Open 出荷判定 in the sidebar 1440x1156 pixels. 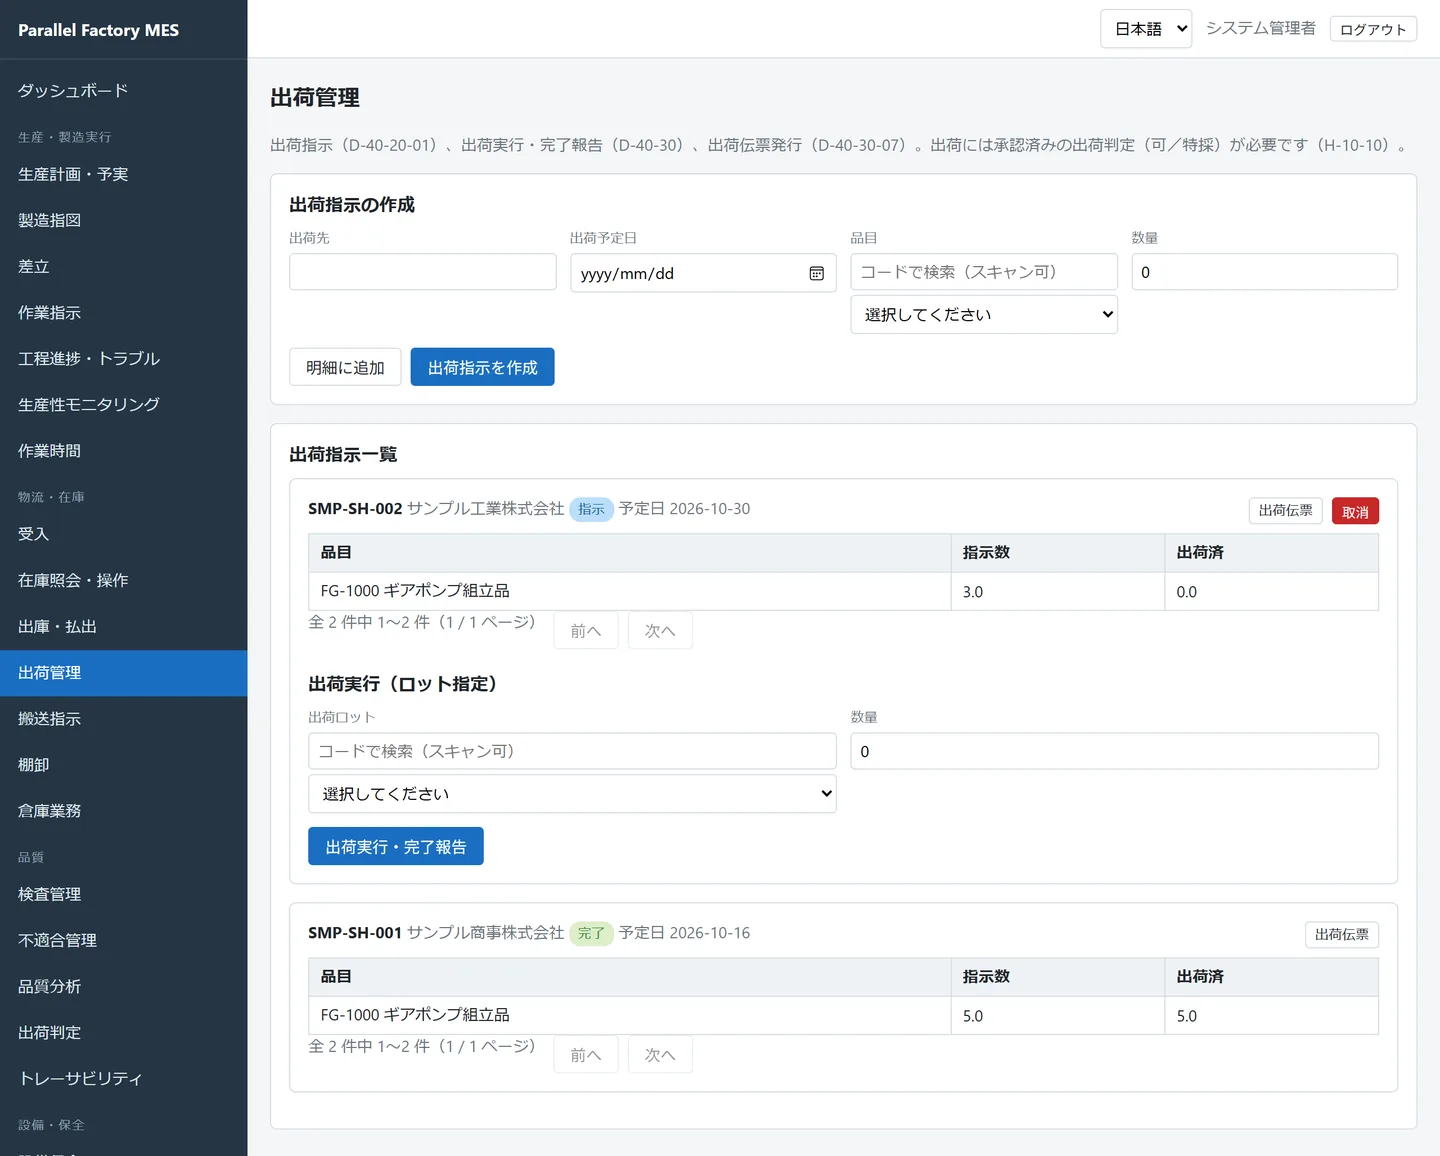[124, 1032]
